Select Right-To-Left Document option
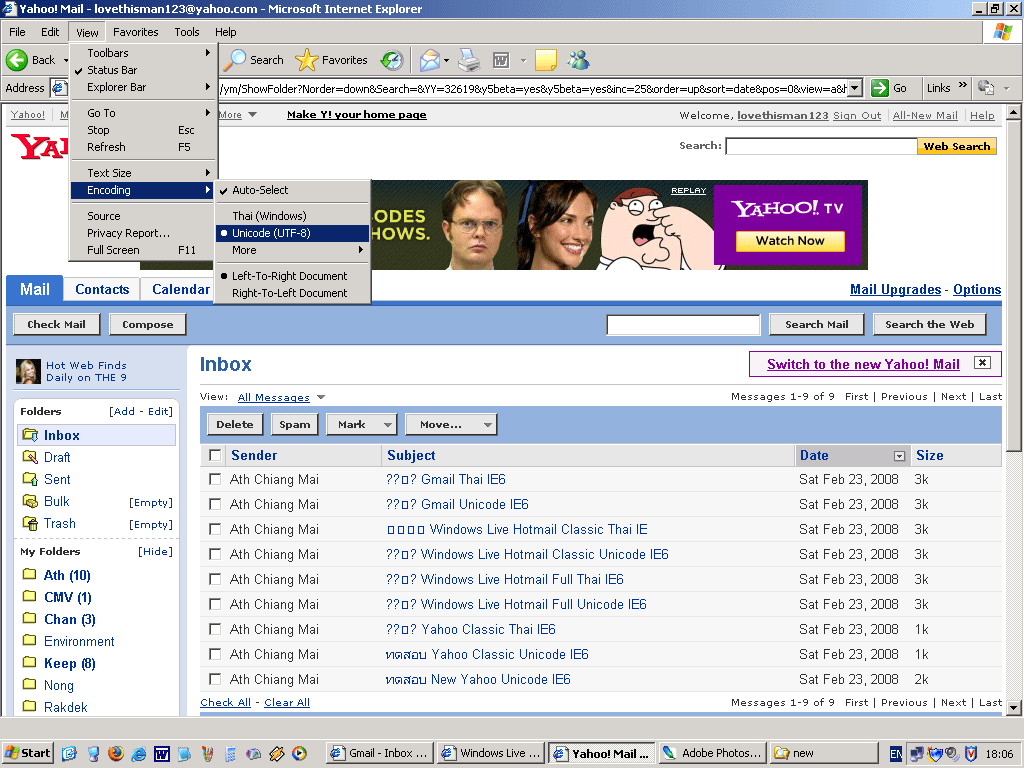The width and height of the screenshot is (1024, 768). click(293, 293)
